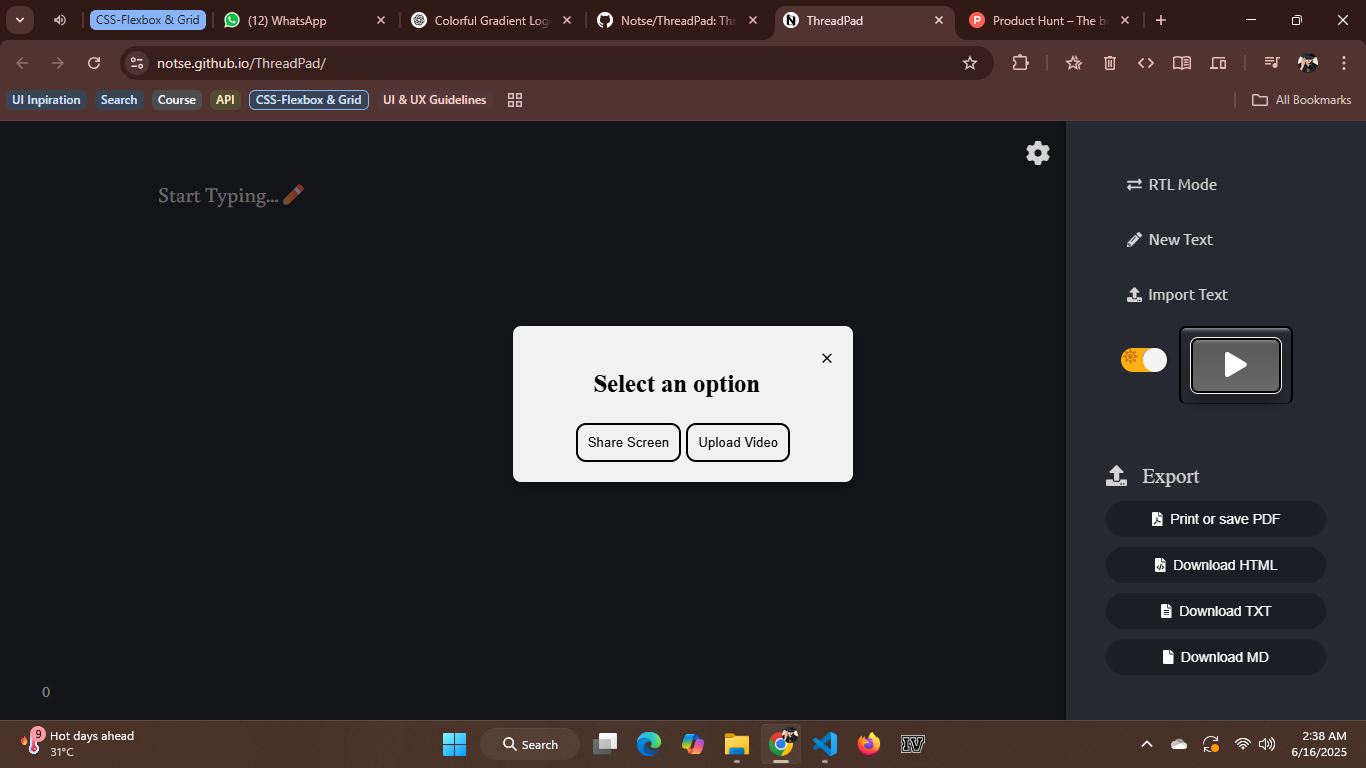Click the screen and phone extension icon

(x=1218, y=63)
